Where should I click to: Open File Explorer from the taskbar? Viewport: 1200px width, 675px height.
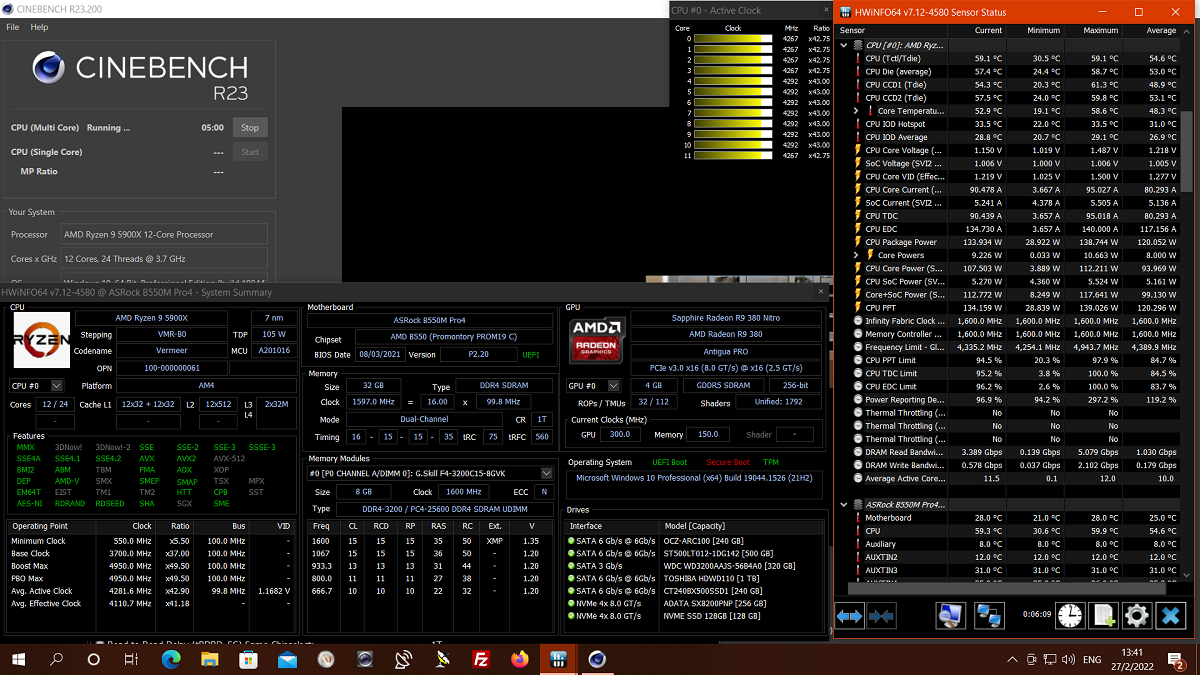[x=209, y=659]
